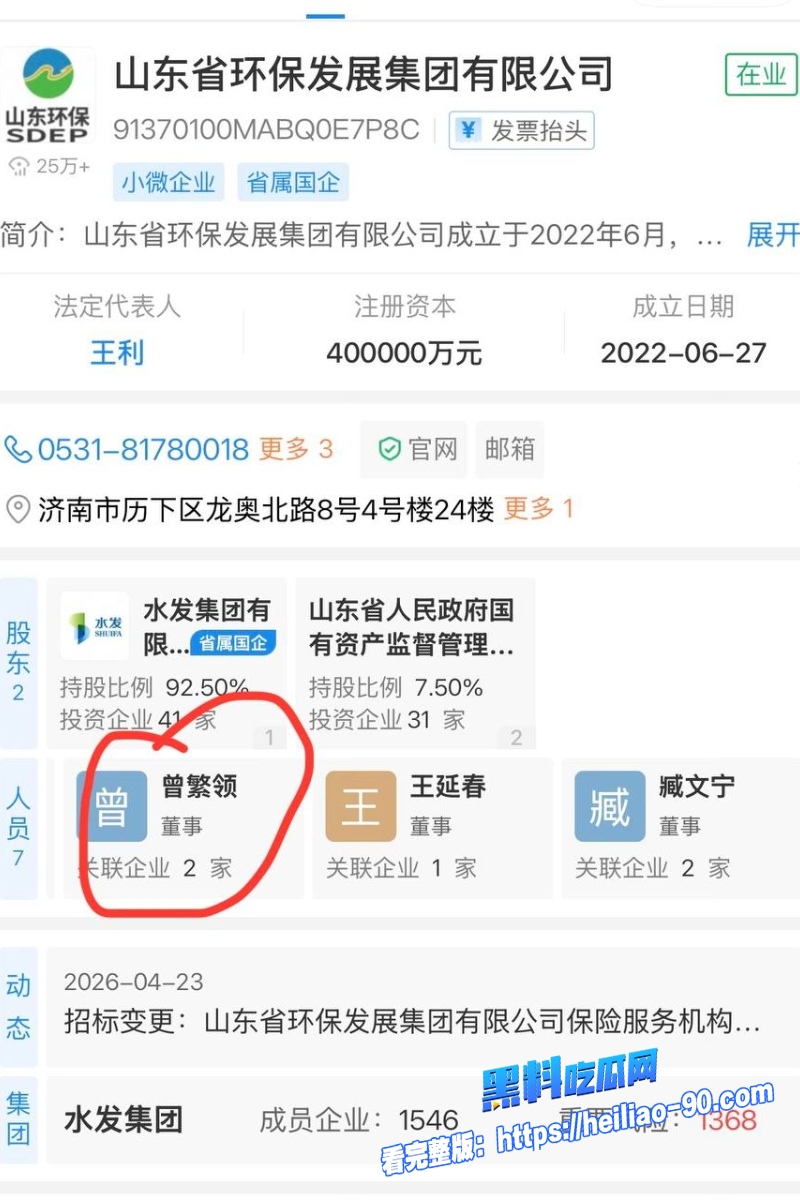800x1200 pixels.
Task: Tap 投资企业 31 家 text
Action: (x=387, y=719)
